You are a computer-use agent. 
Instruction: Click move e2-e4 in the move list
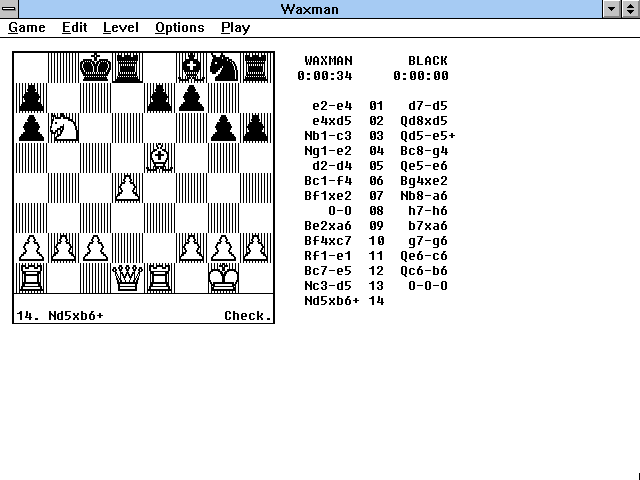pyautogui.click(x=332, y=106)
